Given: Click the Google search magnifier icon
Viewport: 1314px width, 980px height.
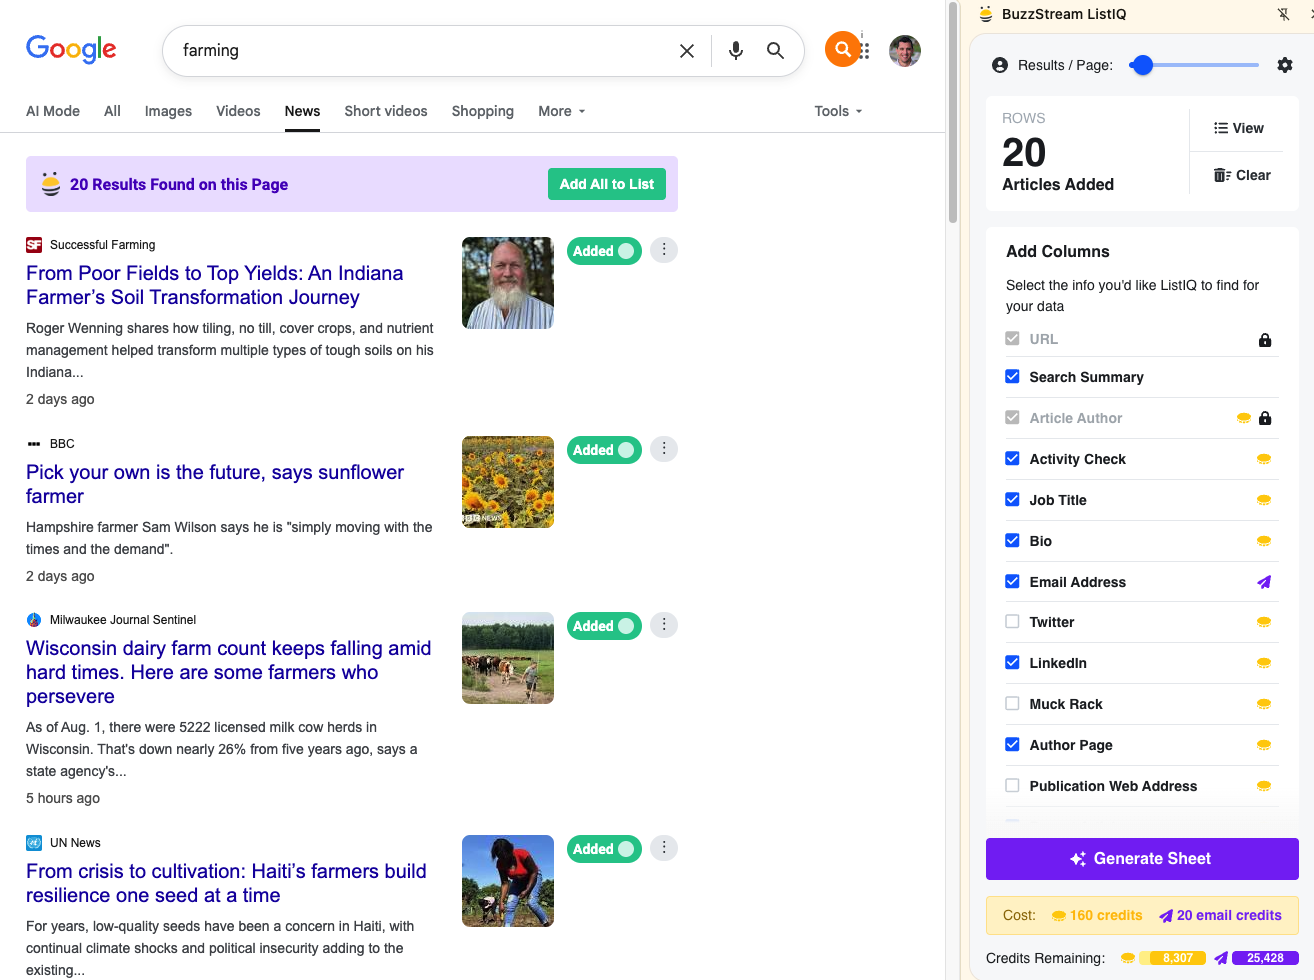Looking at the screenshot, I should point(775,51).
